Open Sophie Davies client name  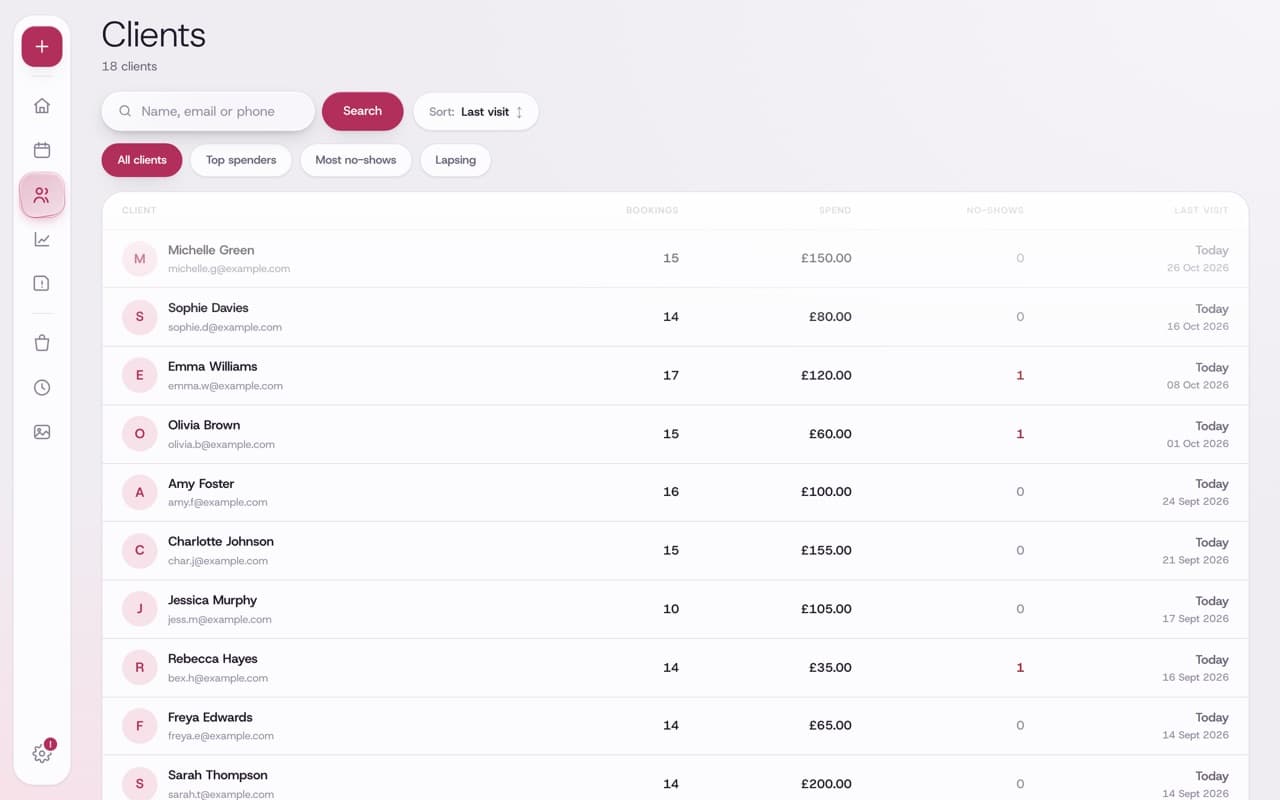pyautogui.click(x=208, y=308)
